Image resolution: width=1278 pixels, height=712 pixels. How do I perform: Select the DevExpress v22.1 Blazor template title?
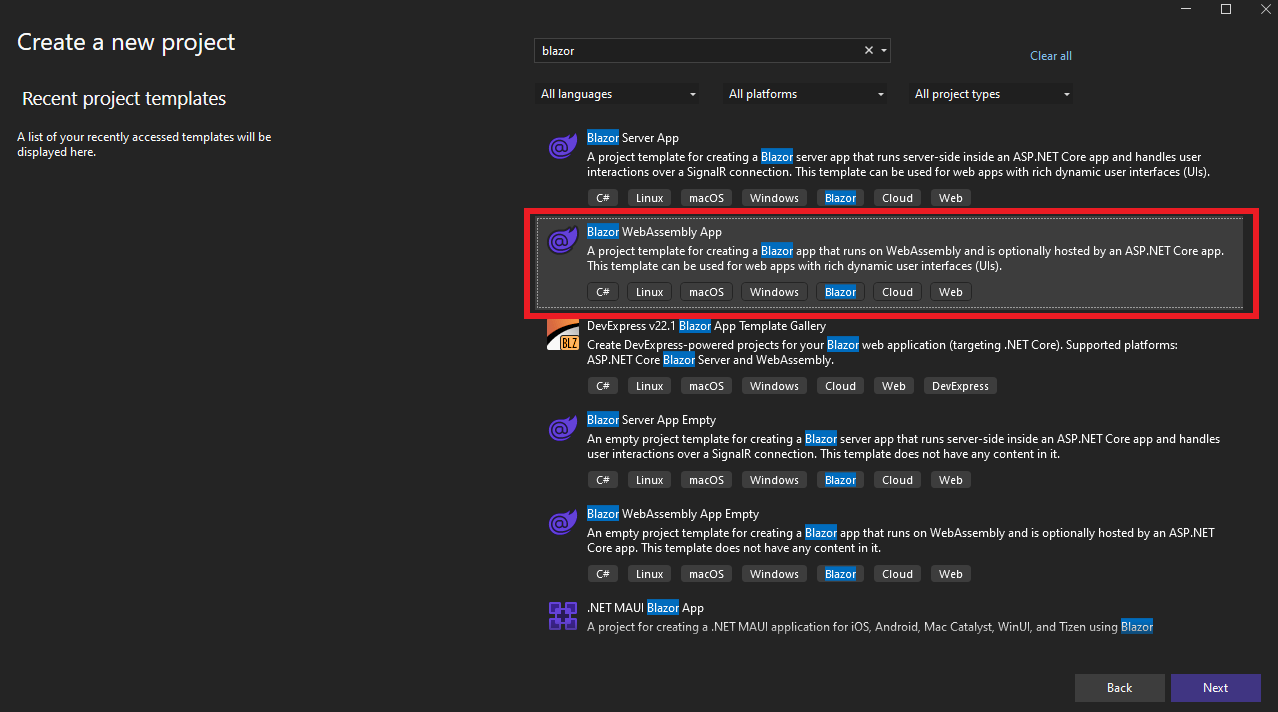(706, 326)
